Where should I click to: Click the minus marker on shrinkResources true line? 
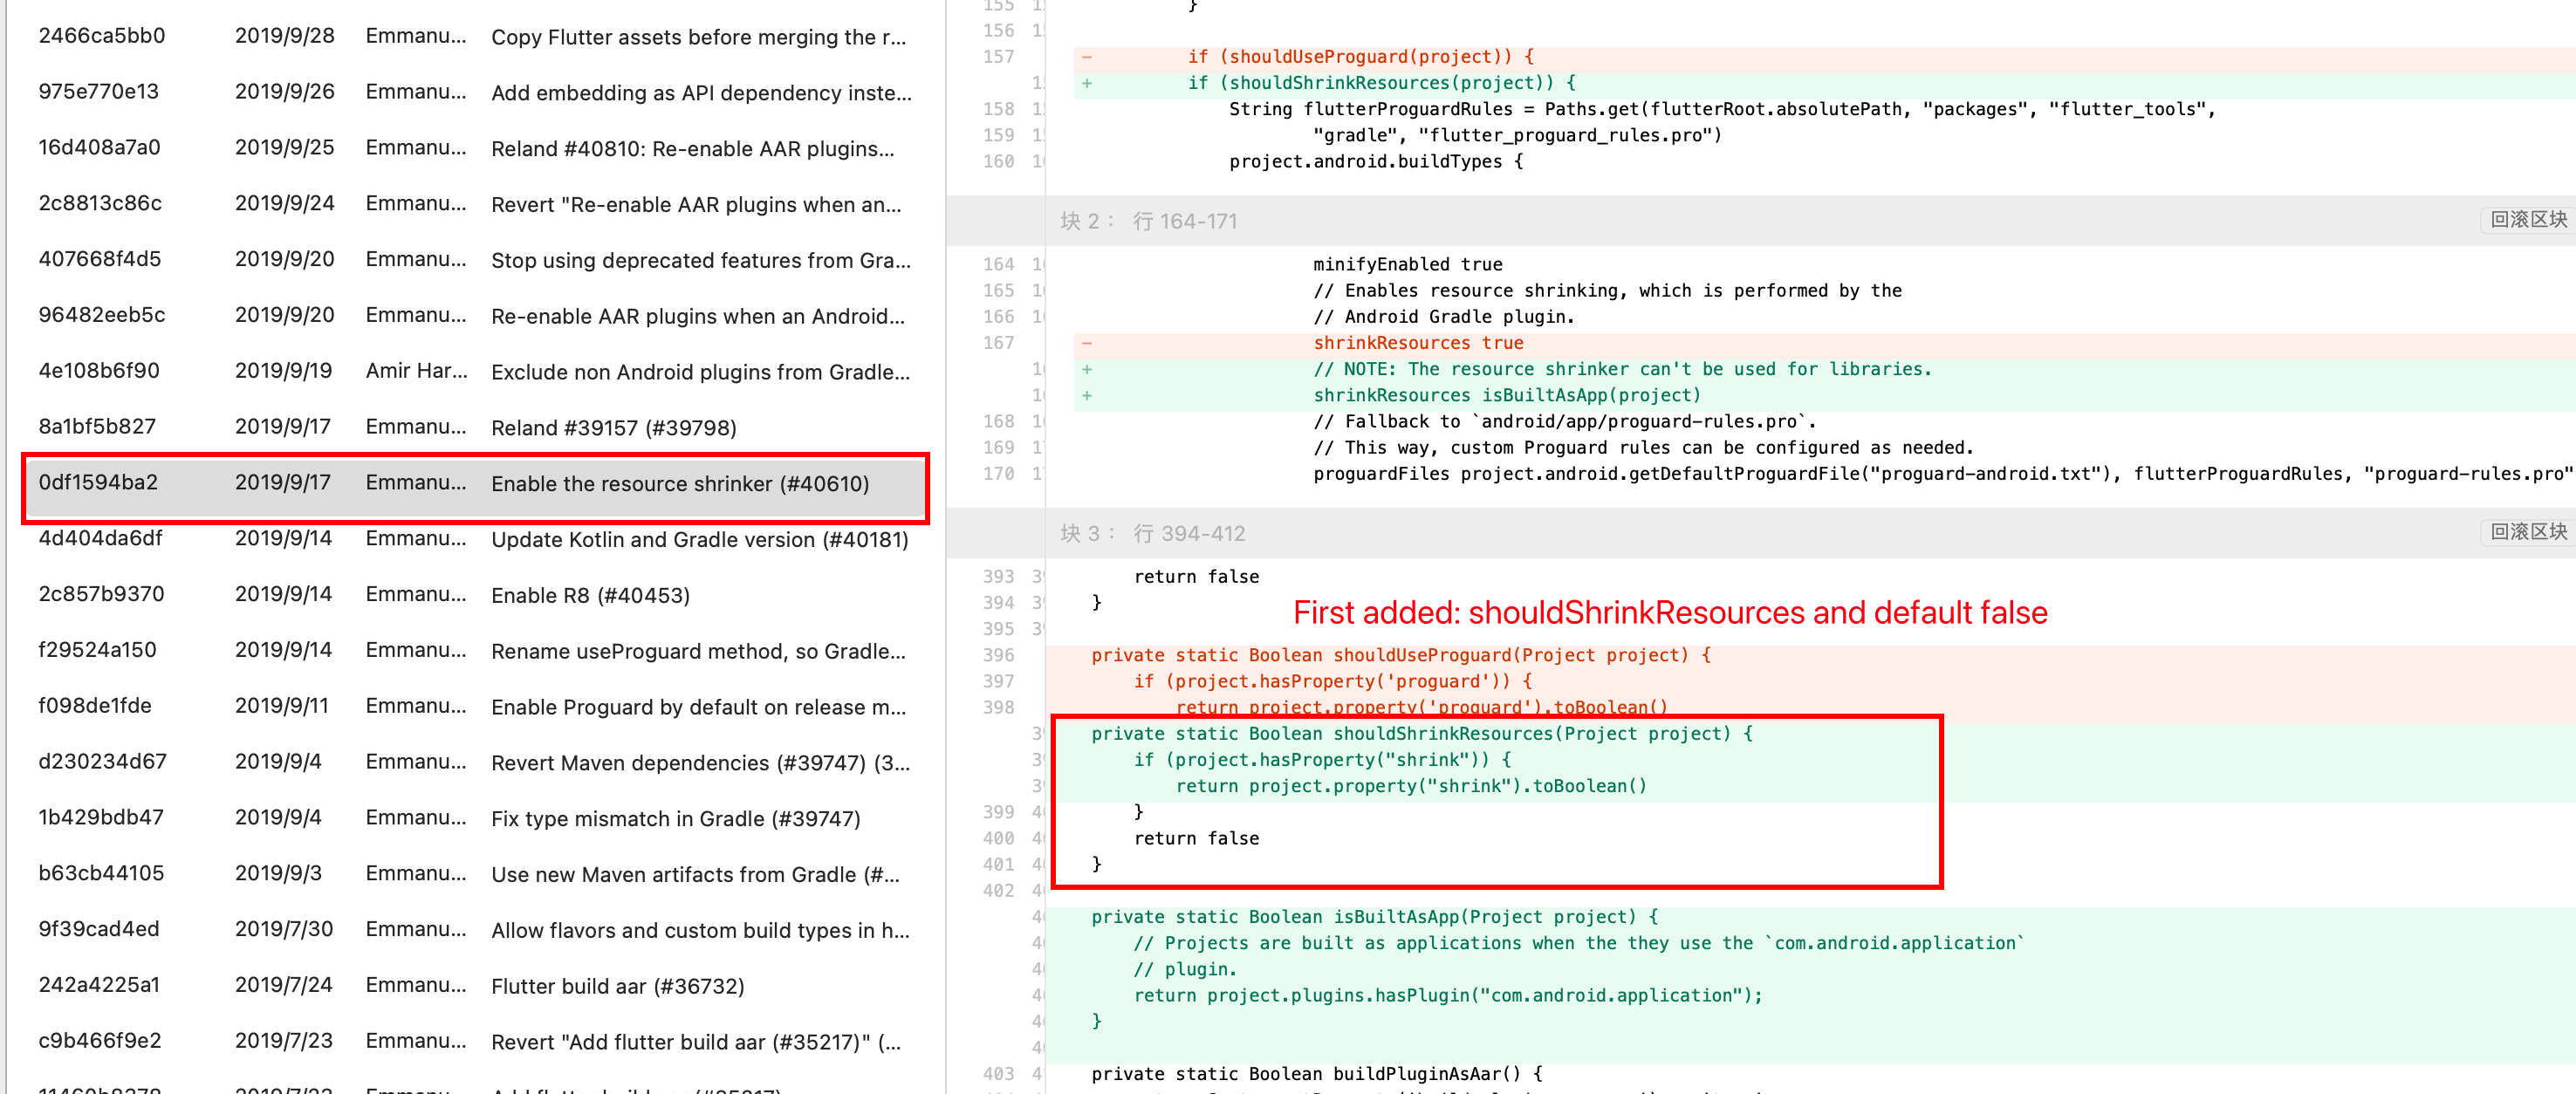pos(1087,342)
